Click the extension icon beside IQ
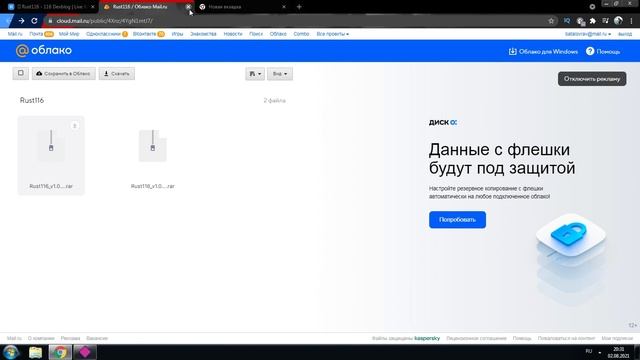 tap(580, 20)
